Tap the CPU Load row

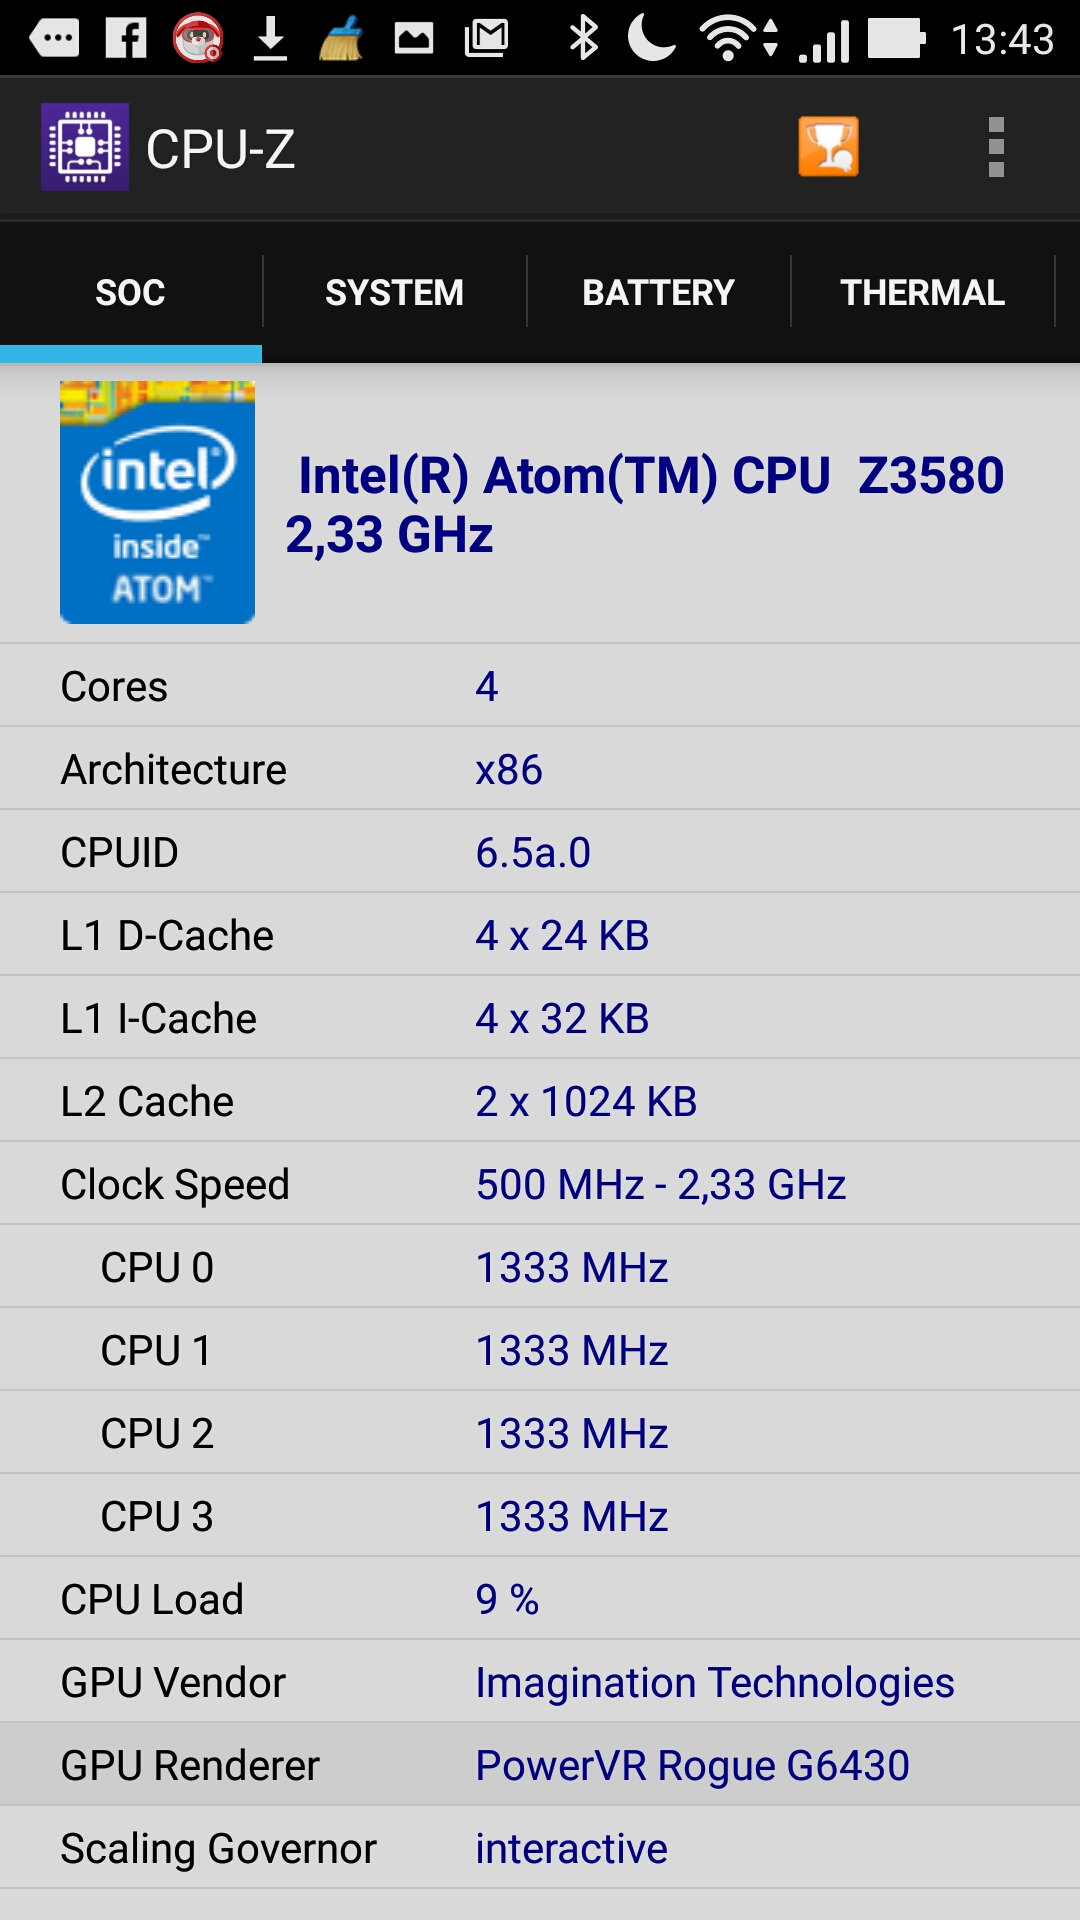540,1599
